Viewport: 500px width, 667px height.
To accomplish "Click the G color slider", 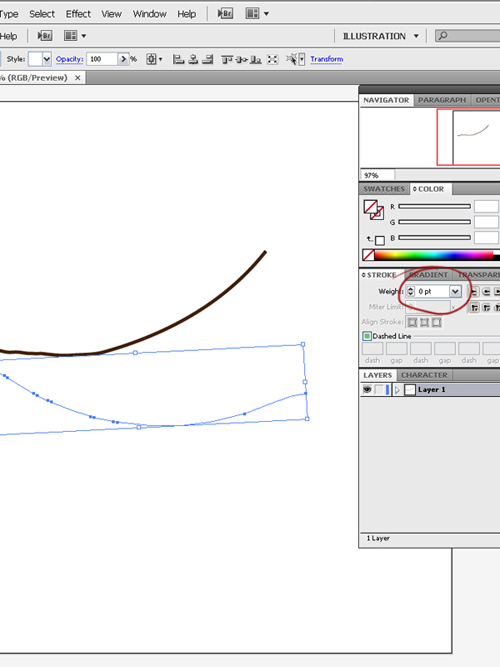I will (x=434, y=222).
